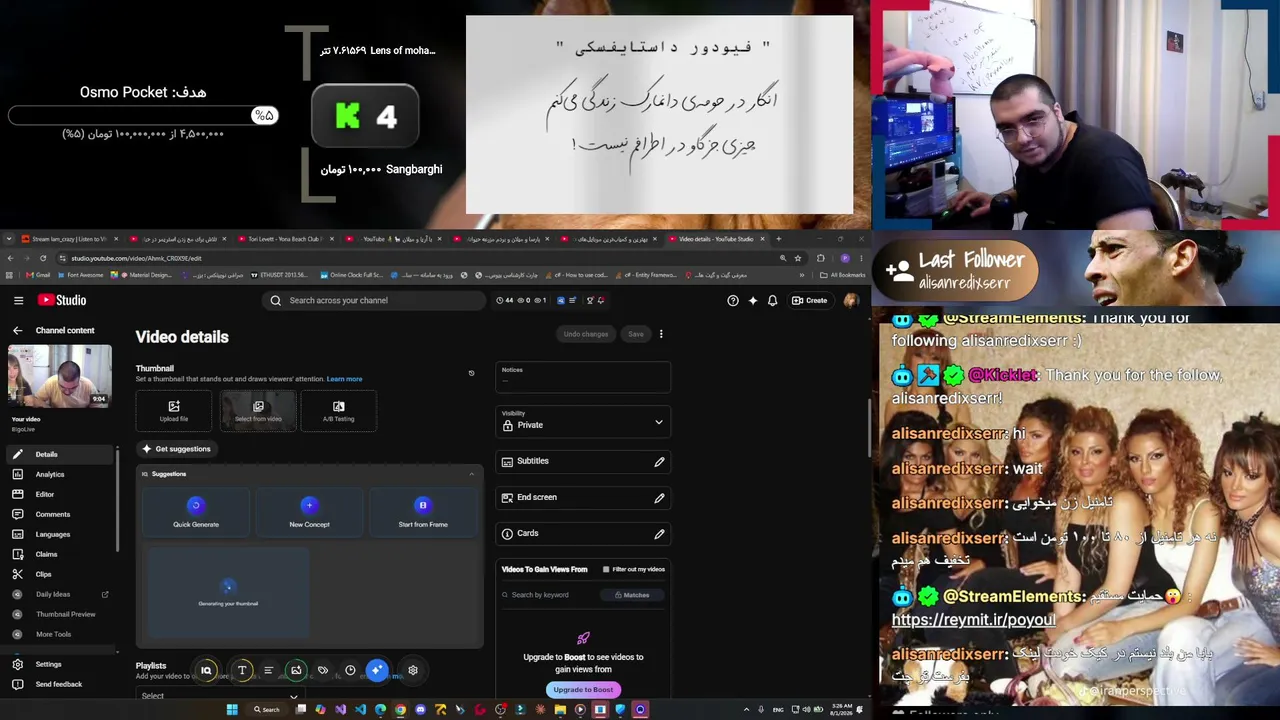Click the Search across your channel field
Viewport: 1280px width, 720px height.
375,300
